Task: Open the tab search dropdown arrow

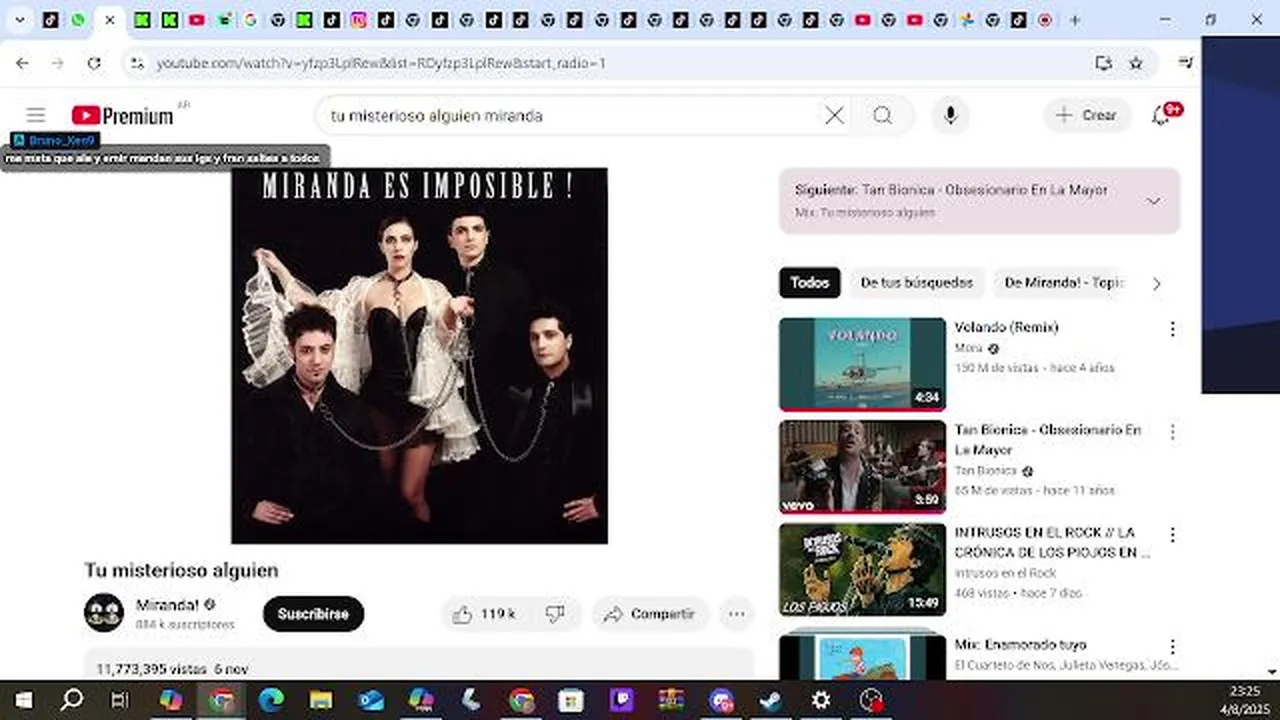Action: (x=19, y=19)
